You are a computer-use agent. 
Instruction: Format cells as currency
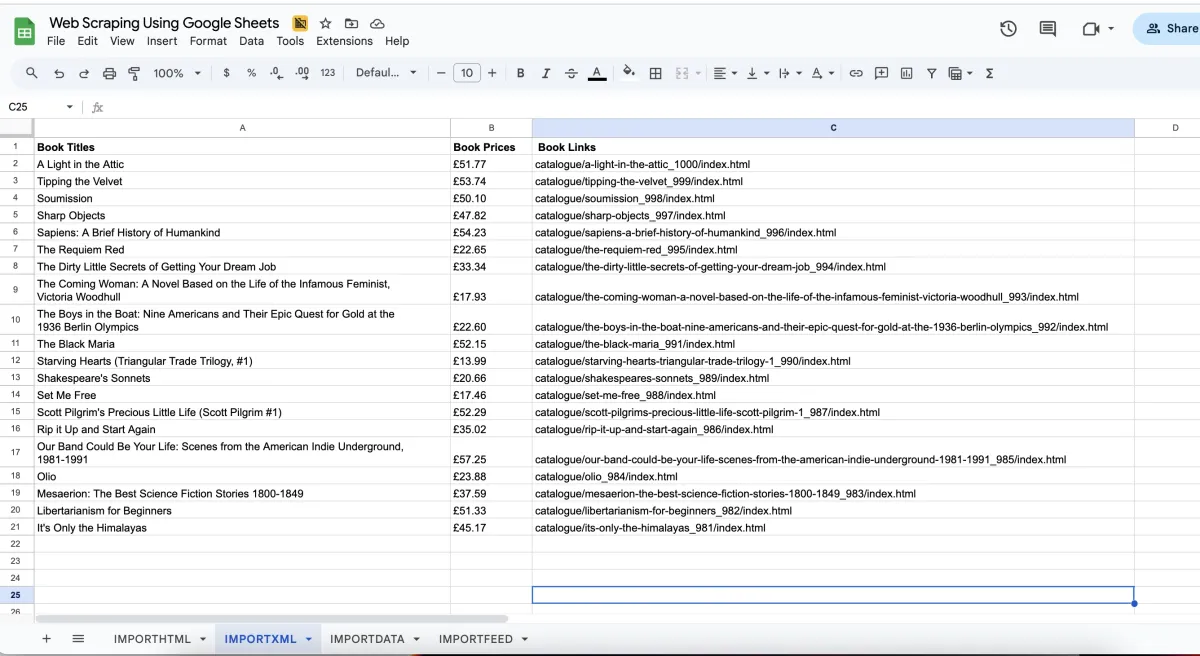pyautogui.click(x=227, y=73)
